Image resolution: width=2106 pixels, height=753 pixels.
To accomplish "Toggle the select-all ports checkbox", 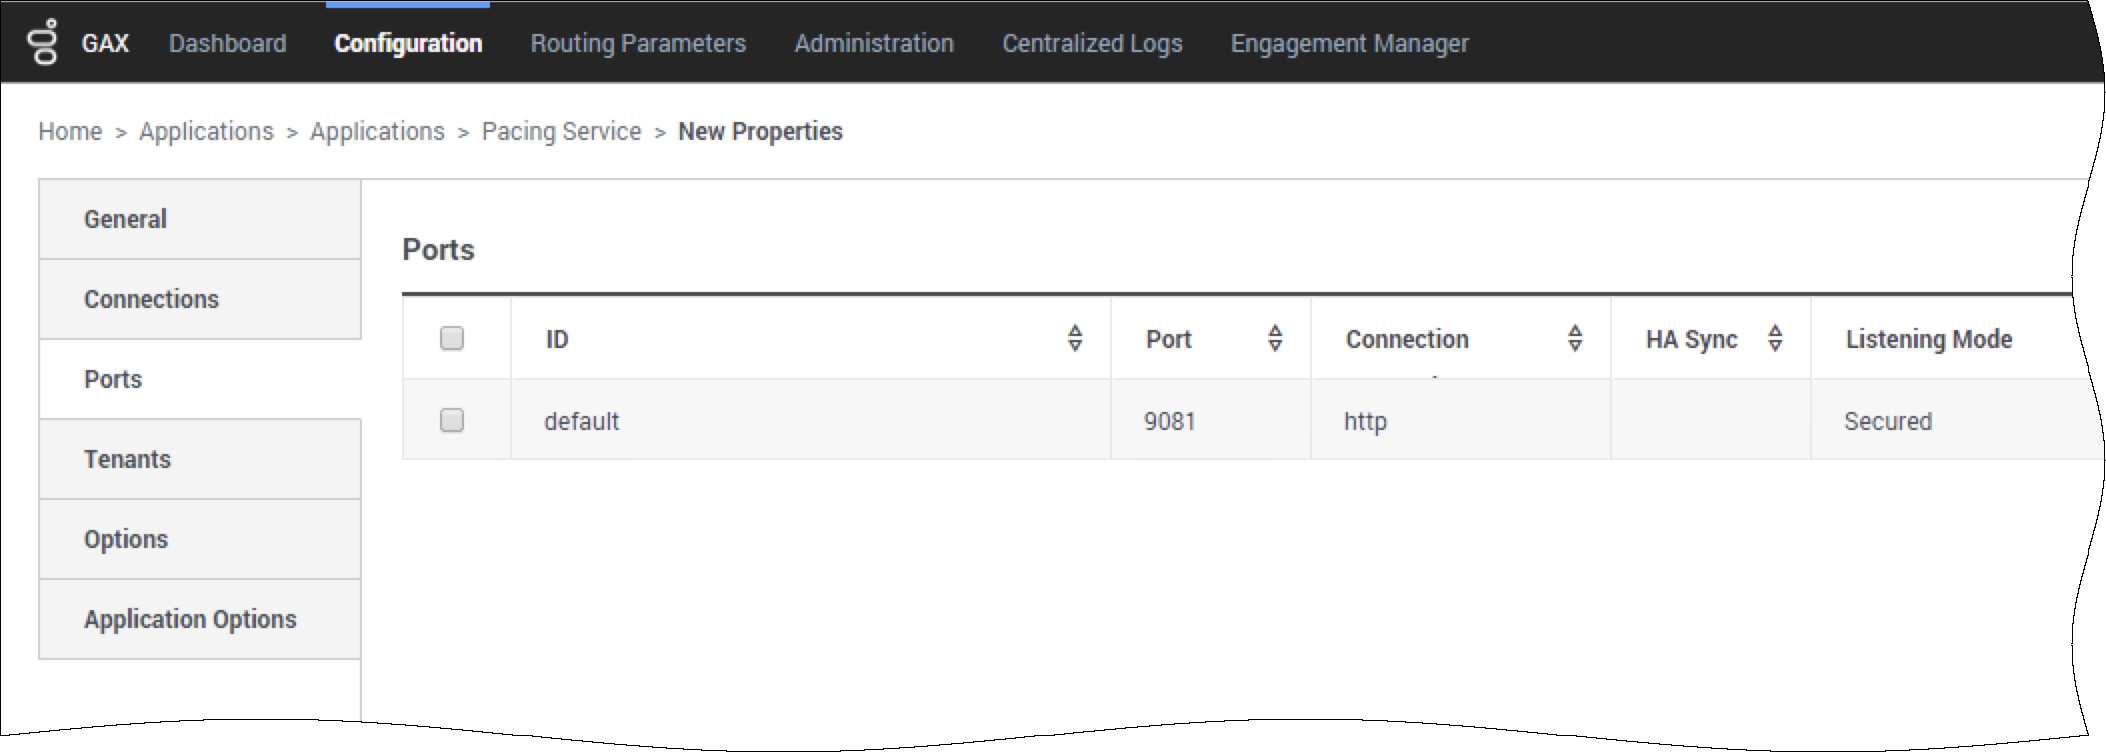I will [x=452, y=339].
